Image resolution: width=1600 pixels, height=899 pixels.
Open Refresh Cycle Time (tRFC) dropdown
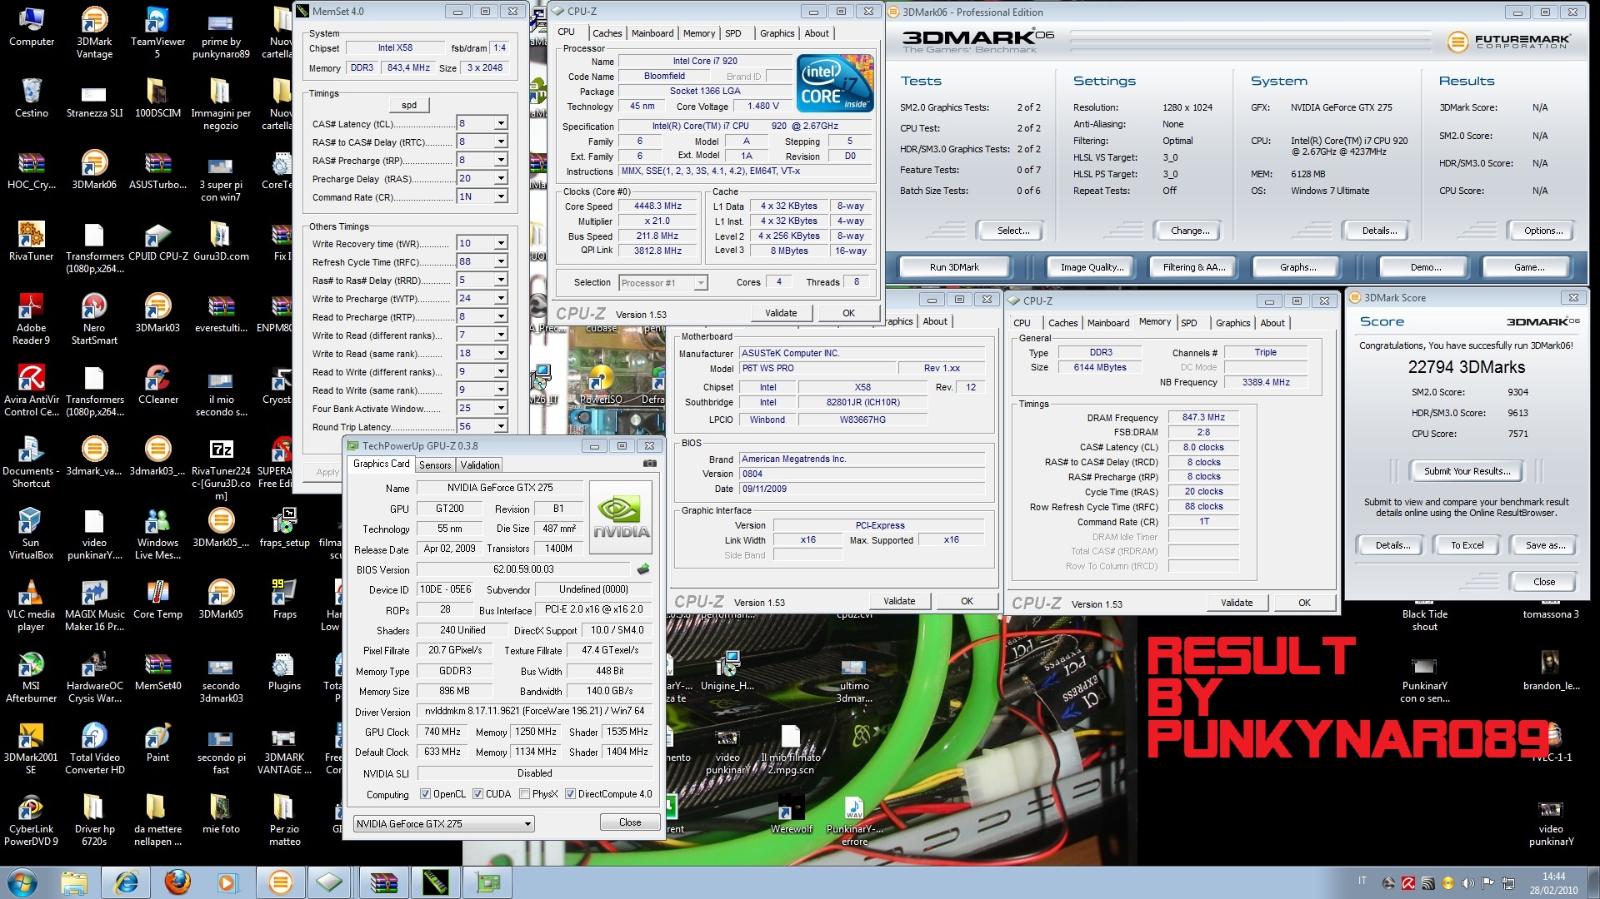[501, 262]
